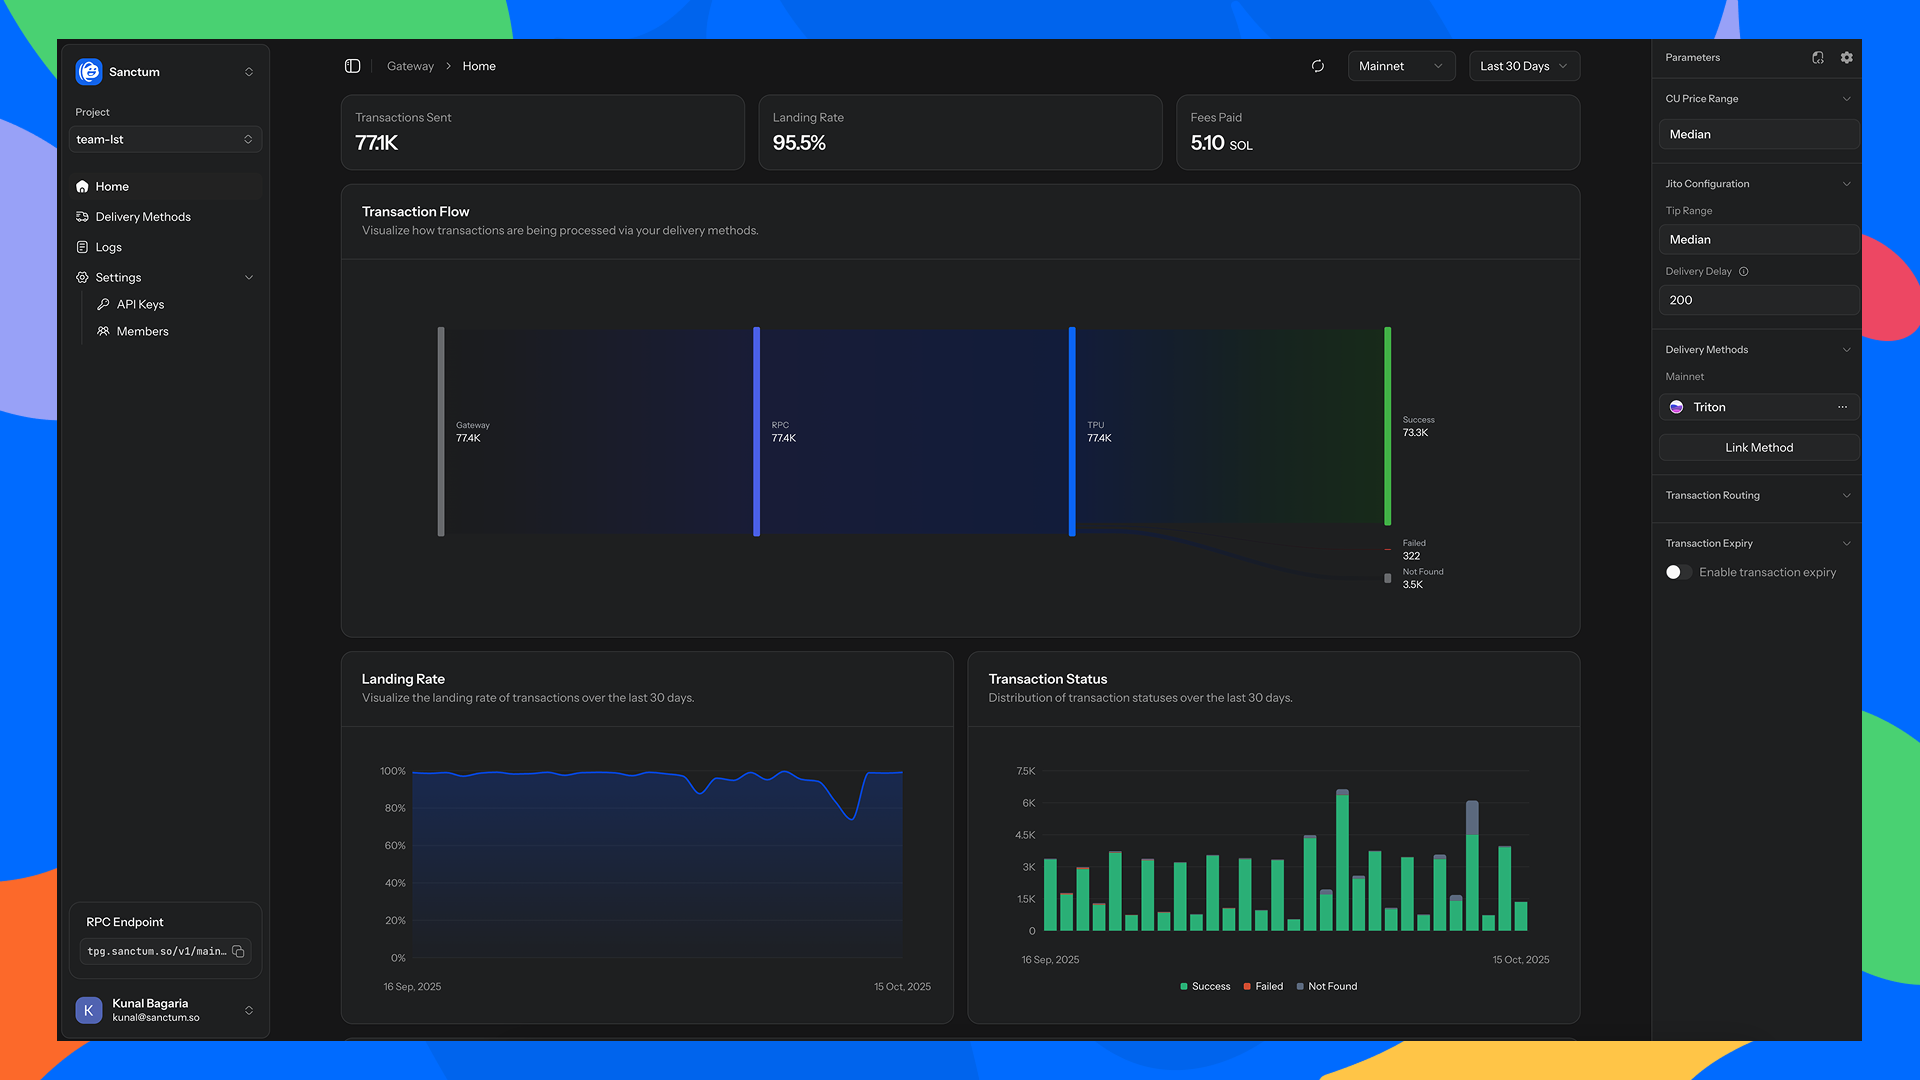Click the Success legend swatch
The height and width of the screenshot is (1080, 1920).
point(1184,987)
